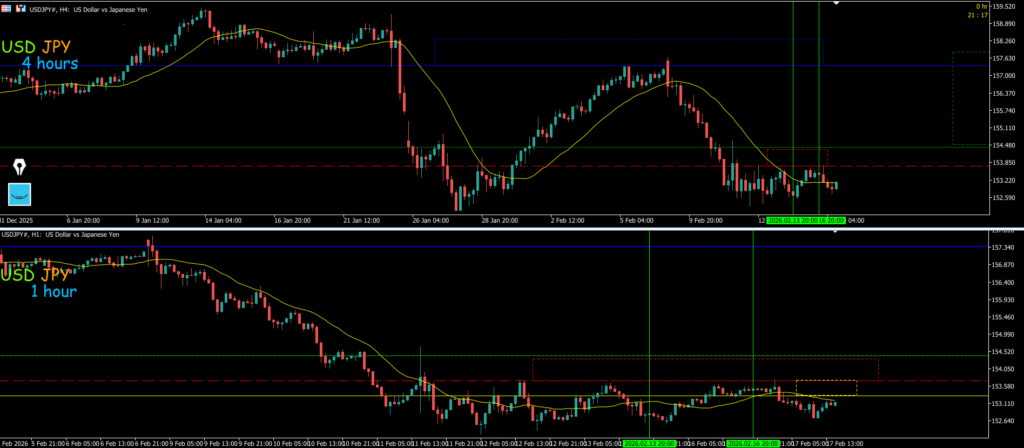Viewport: 1024px width, 448px height.
Task: Click the pen nib icon on H4 chart
Action: 20,164
